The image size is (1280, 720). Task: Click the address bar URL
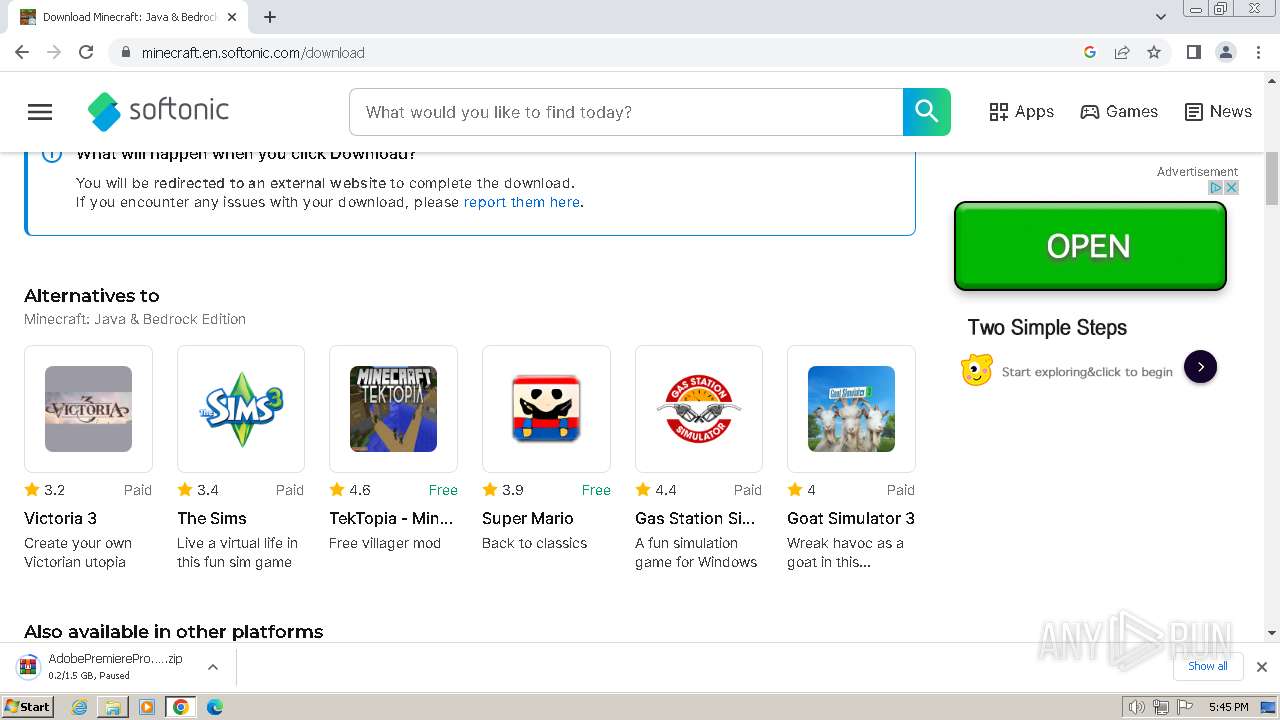253,53
